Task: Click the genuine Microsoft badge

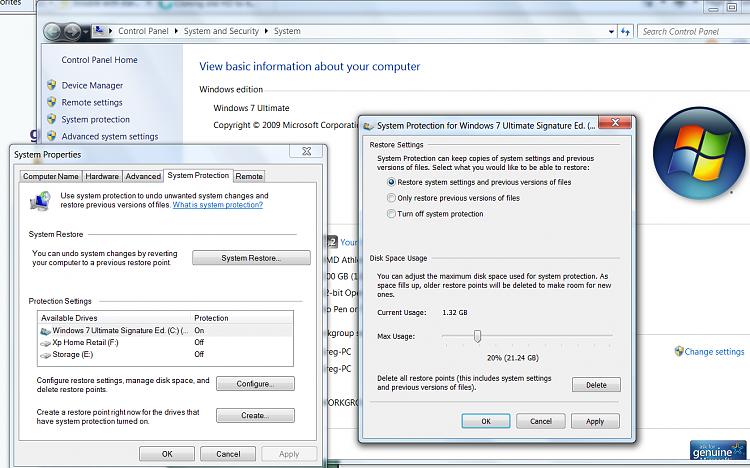Action: [718, 450]
